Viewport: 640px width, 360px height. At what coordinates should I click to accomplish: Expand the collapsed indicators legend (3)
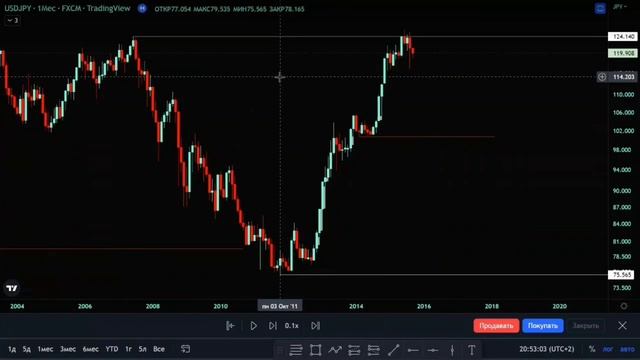pos(13,20)
